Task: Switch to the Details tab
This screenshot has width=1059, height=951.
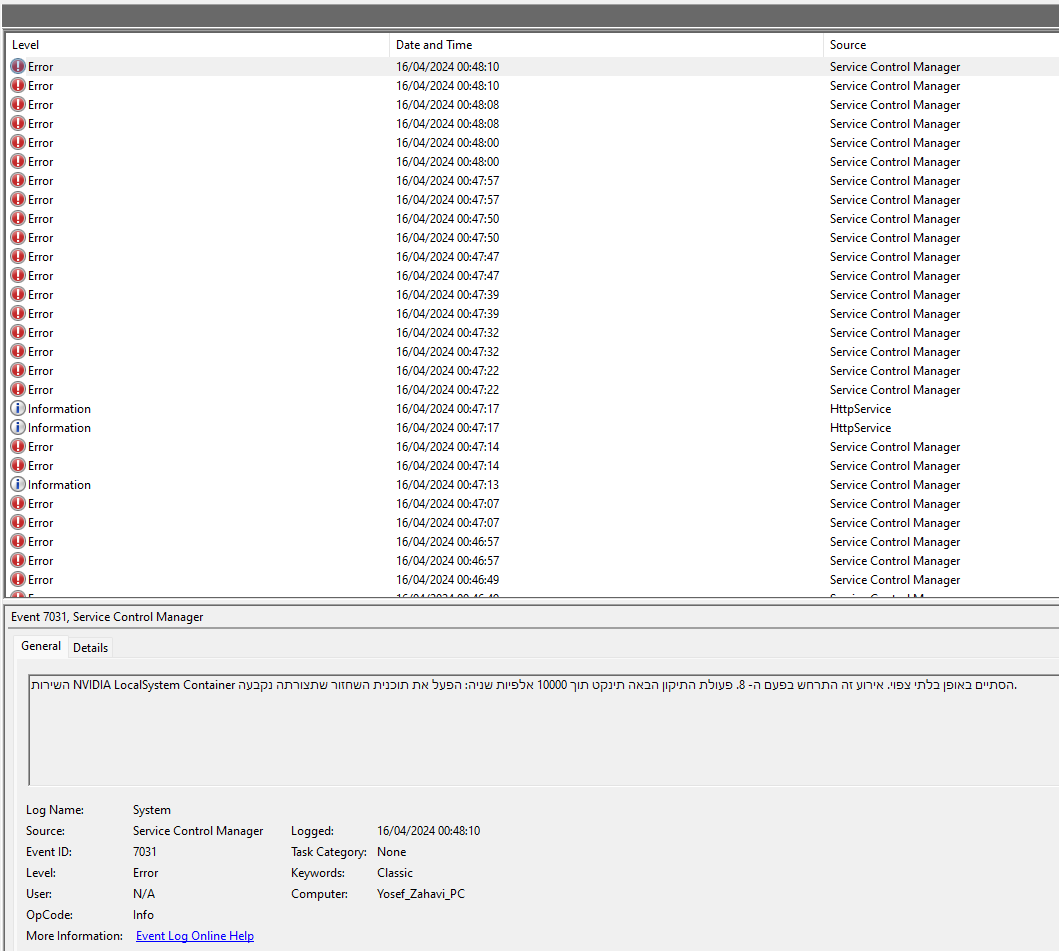Action: (x=90, y=647)
